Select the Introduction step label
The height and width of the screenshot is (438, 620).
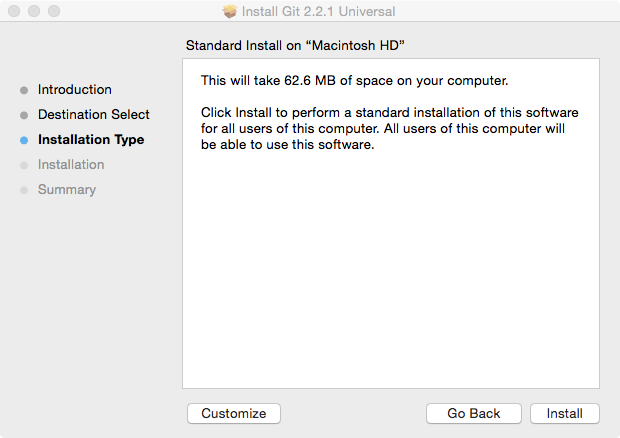point(75,90)
